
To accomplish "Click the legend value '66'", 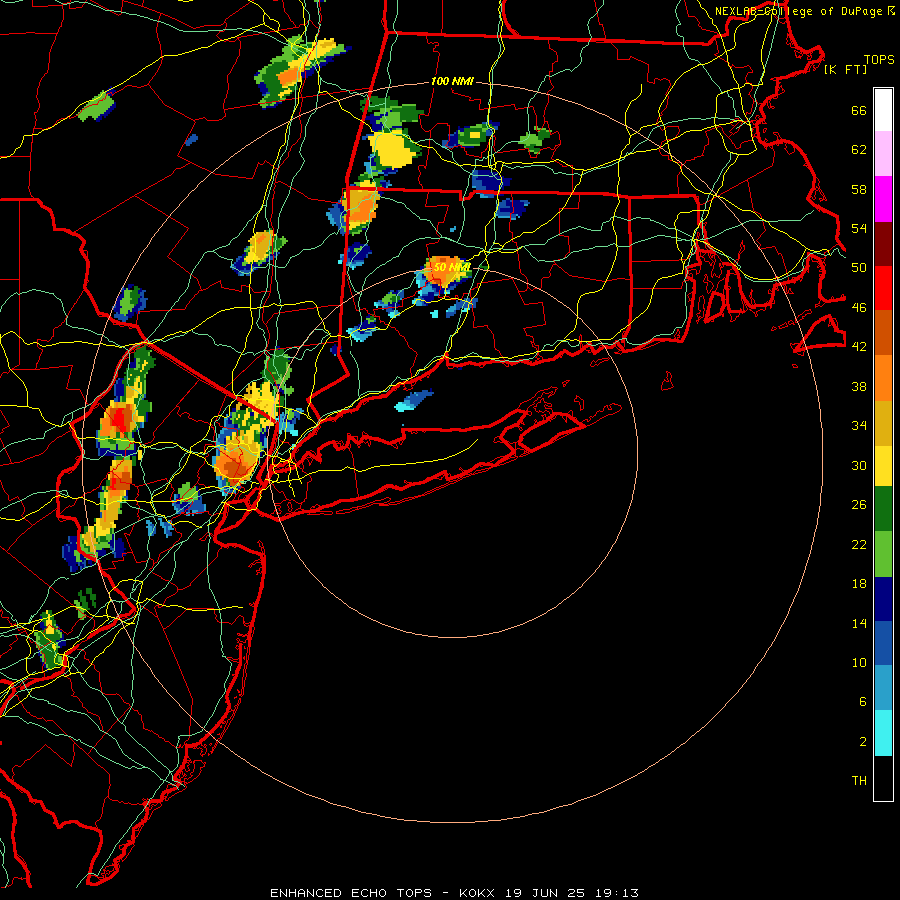I will [859, 111].
